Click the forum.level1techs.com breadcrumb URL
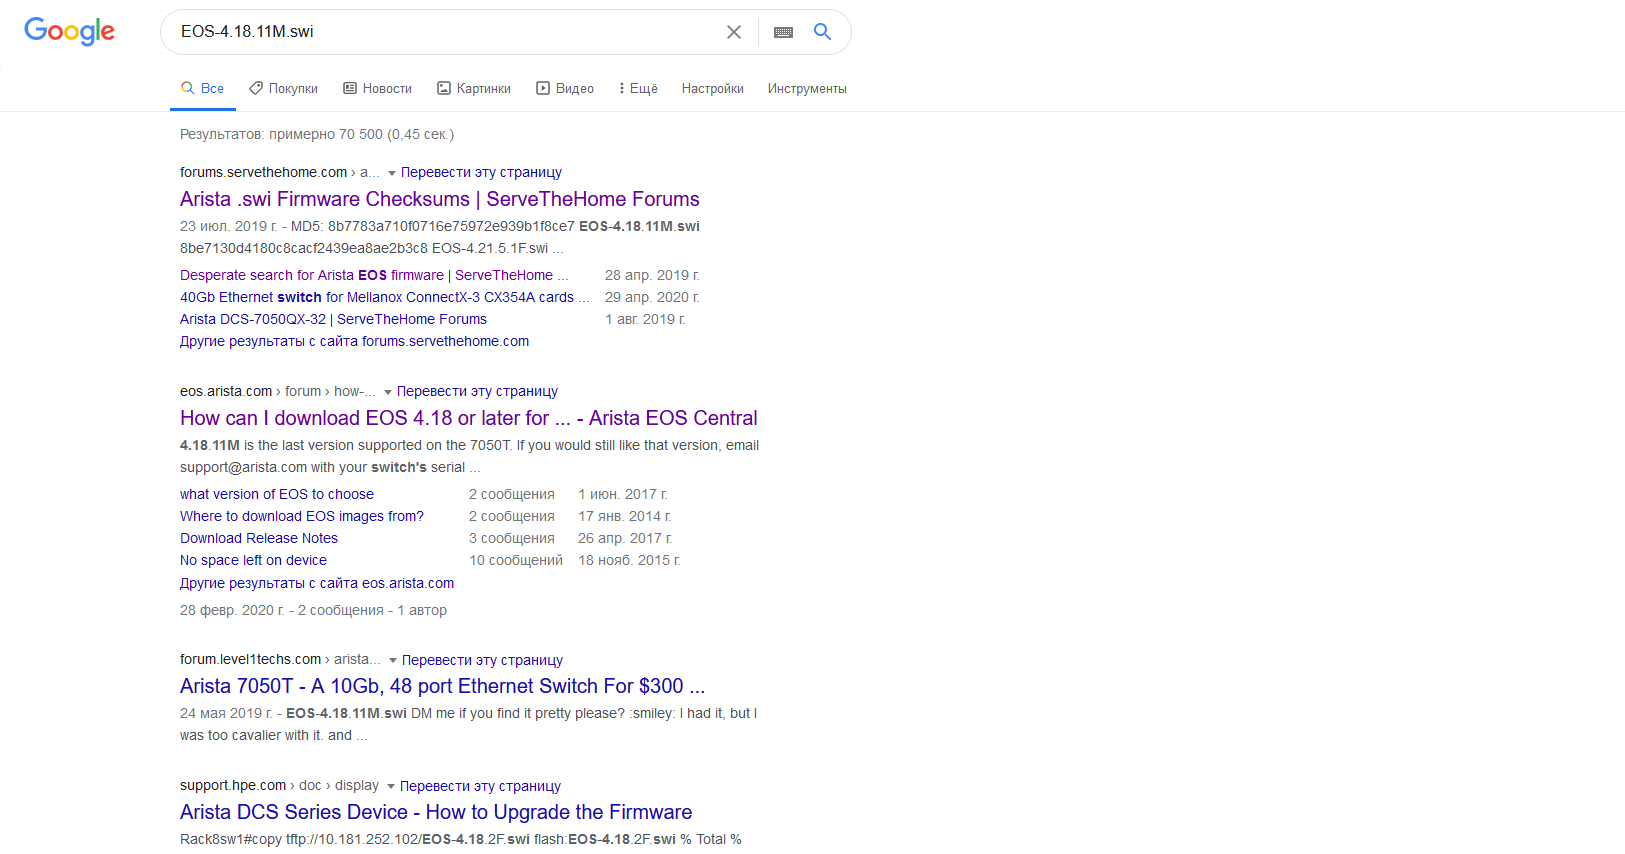Screen dimensions: 1625x854 pyautogui.click(x=280, y=660)
